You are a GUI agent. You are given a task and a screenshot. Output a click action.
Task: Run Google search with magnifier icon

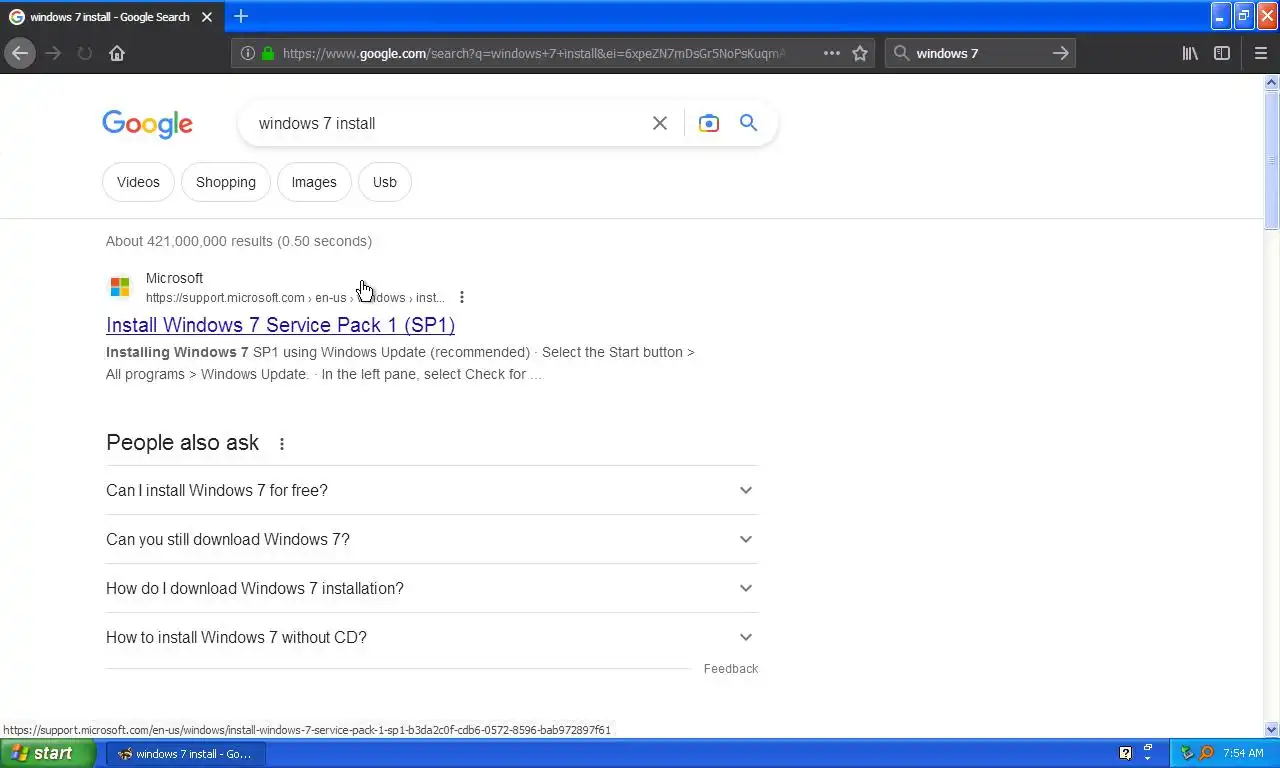click(748, 123)
